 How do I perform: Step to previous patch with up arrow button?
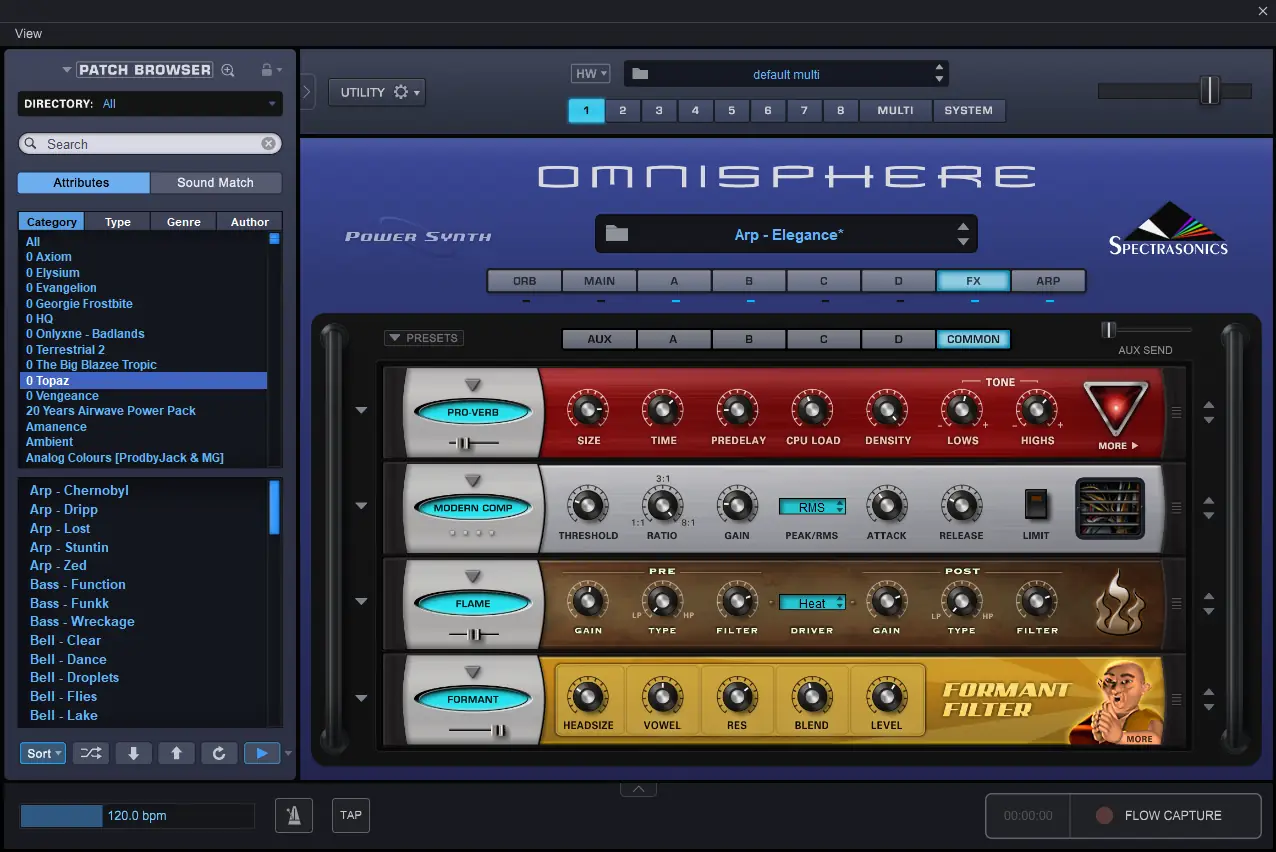[176, 753]
